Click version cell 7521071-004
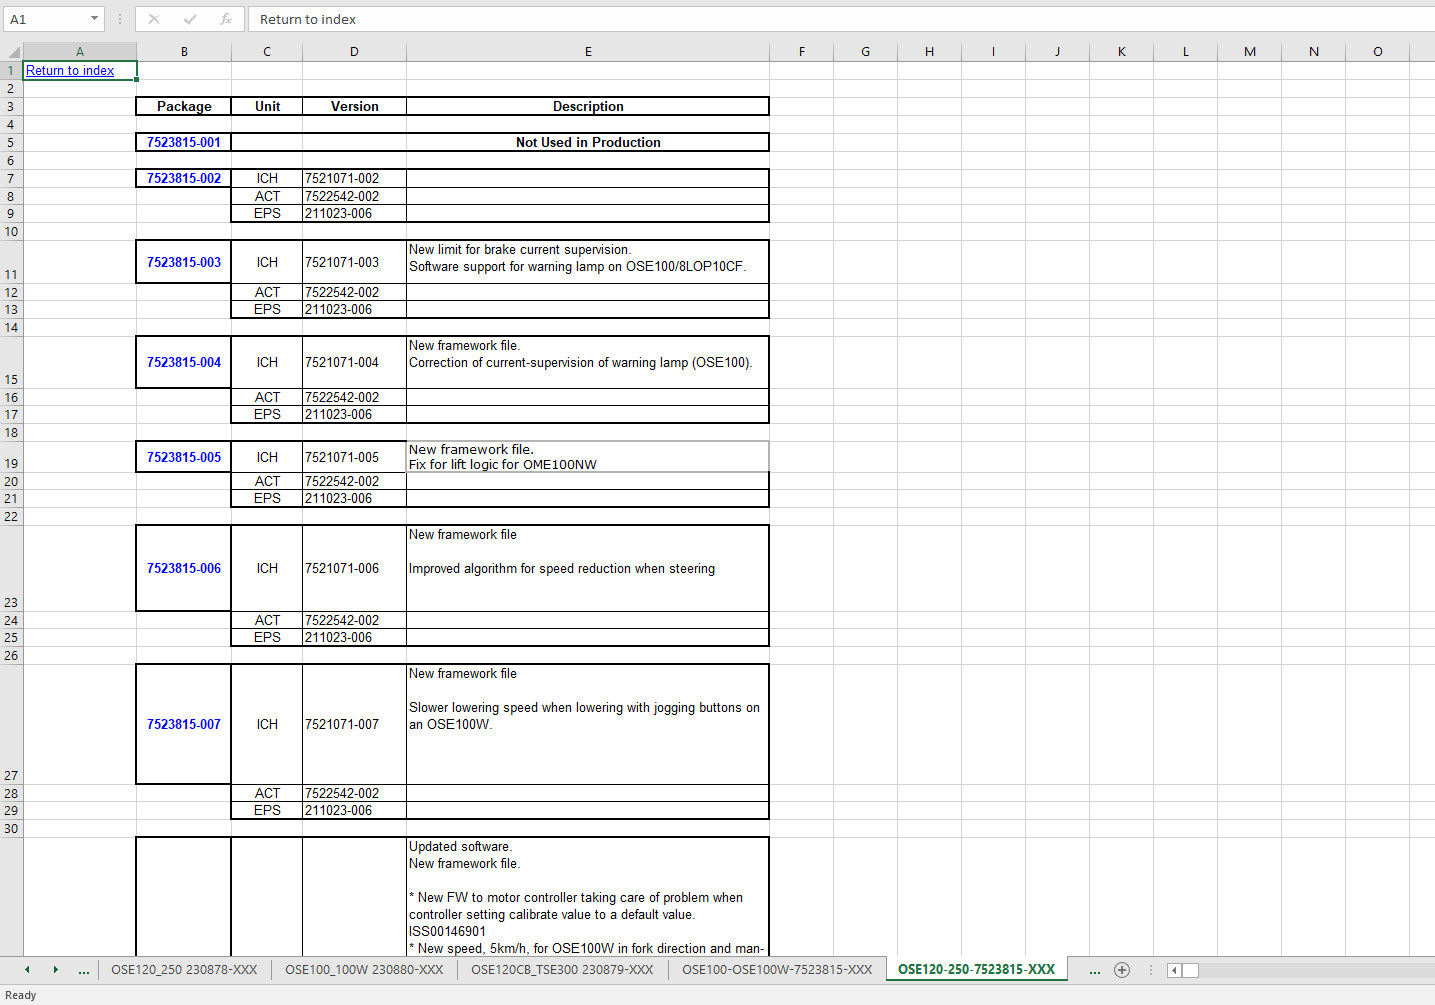This screenshot has height=1005, width=1435. pyautogui.click(x=355, y=362)
